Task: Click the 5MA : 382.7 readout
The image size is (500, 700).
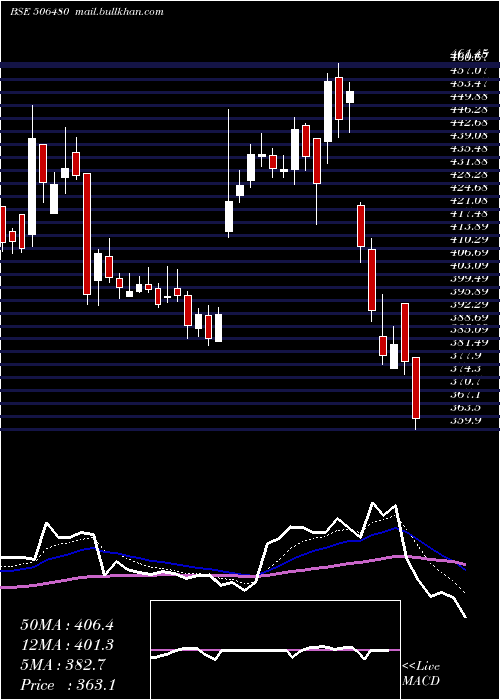Action: tap(63, 665)
